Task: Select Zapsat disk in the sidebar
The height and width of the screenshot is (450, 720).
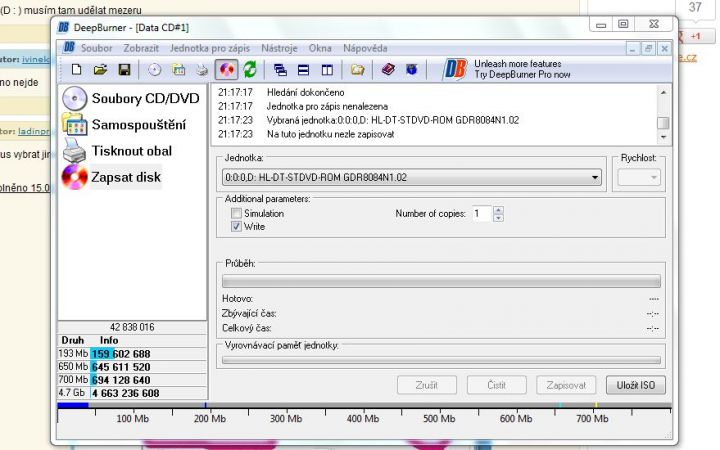Action: tap(112, 177)
